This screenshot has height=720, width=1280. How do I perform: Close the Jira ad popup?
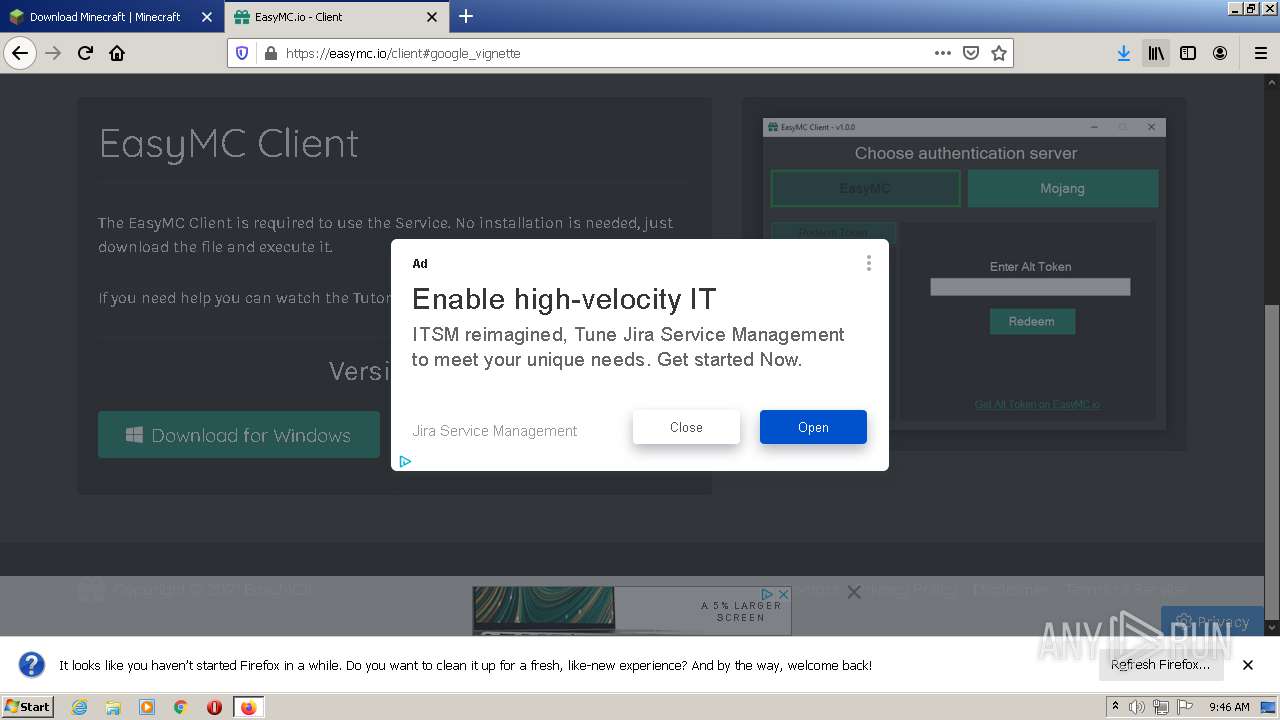click(x=686, y=427)
